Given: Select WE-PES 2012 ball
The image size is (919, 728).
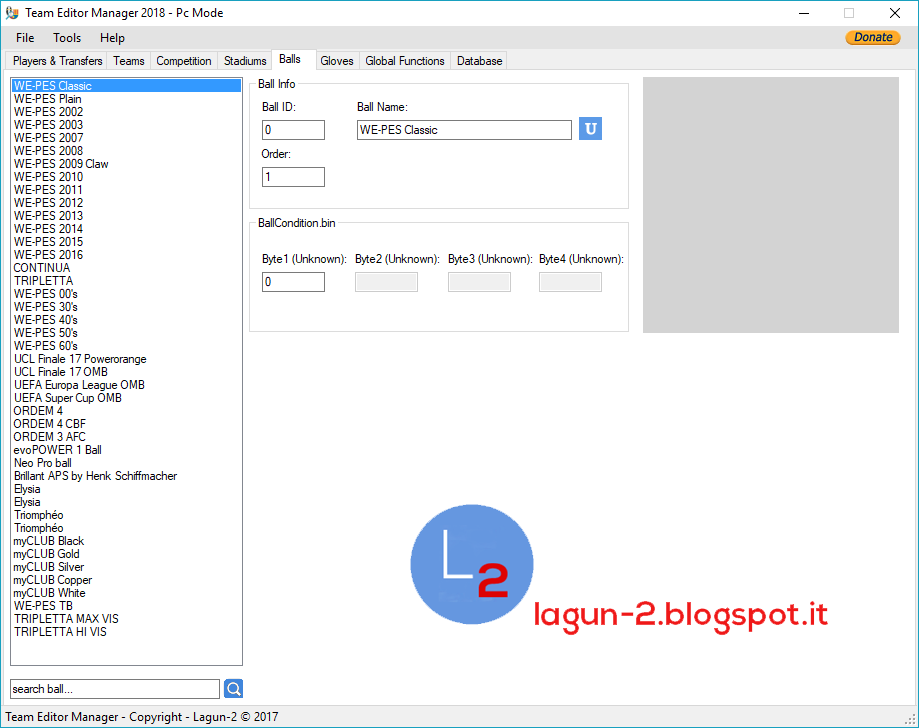Looking at the screenshot, I should click(x=127, y=203).
